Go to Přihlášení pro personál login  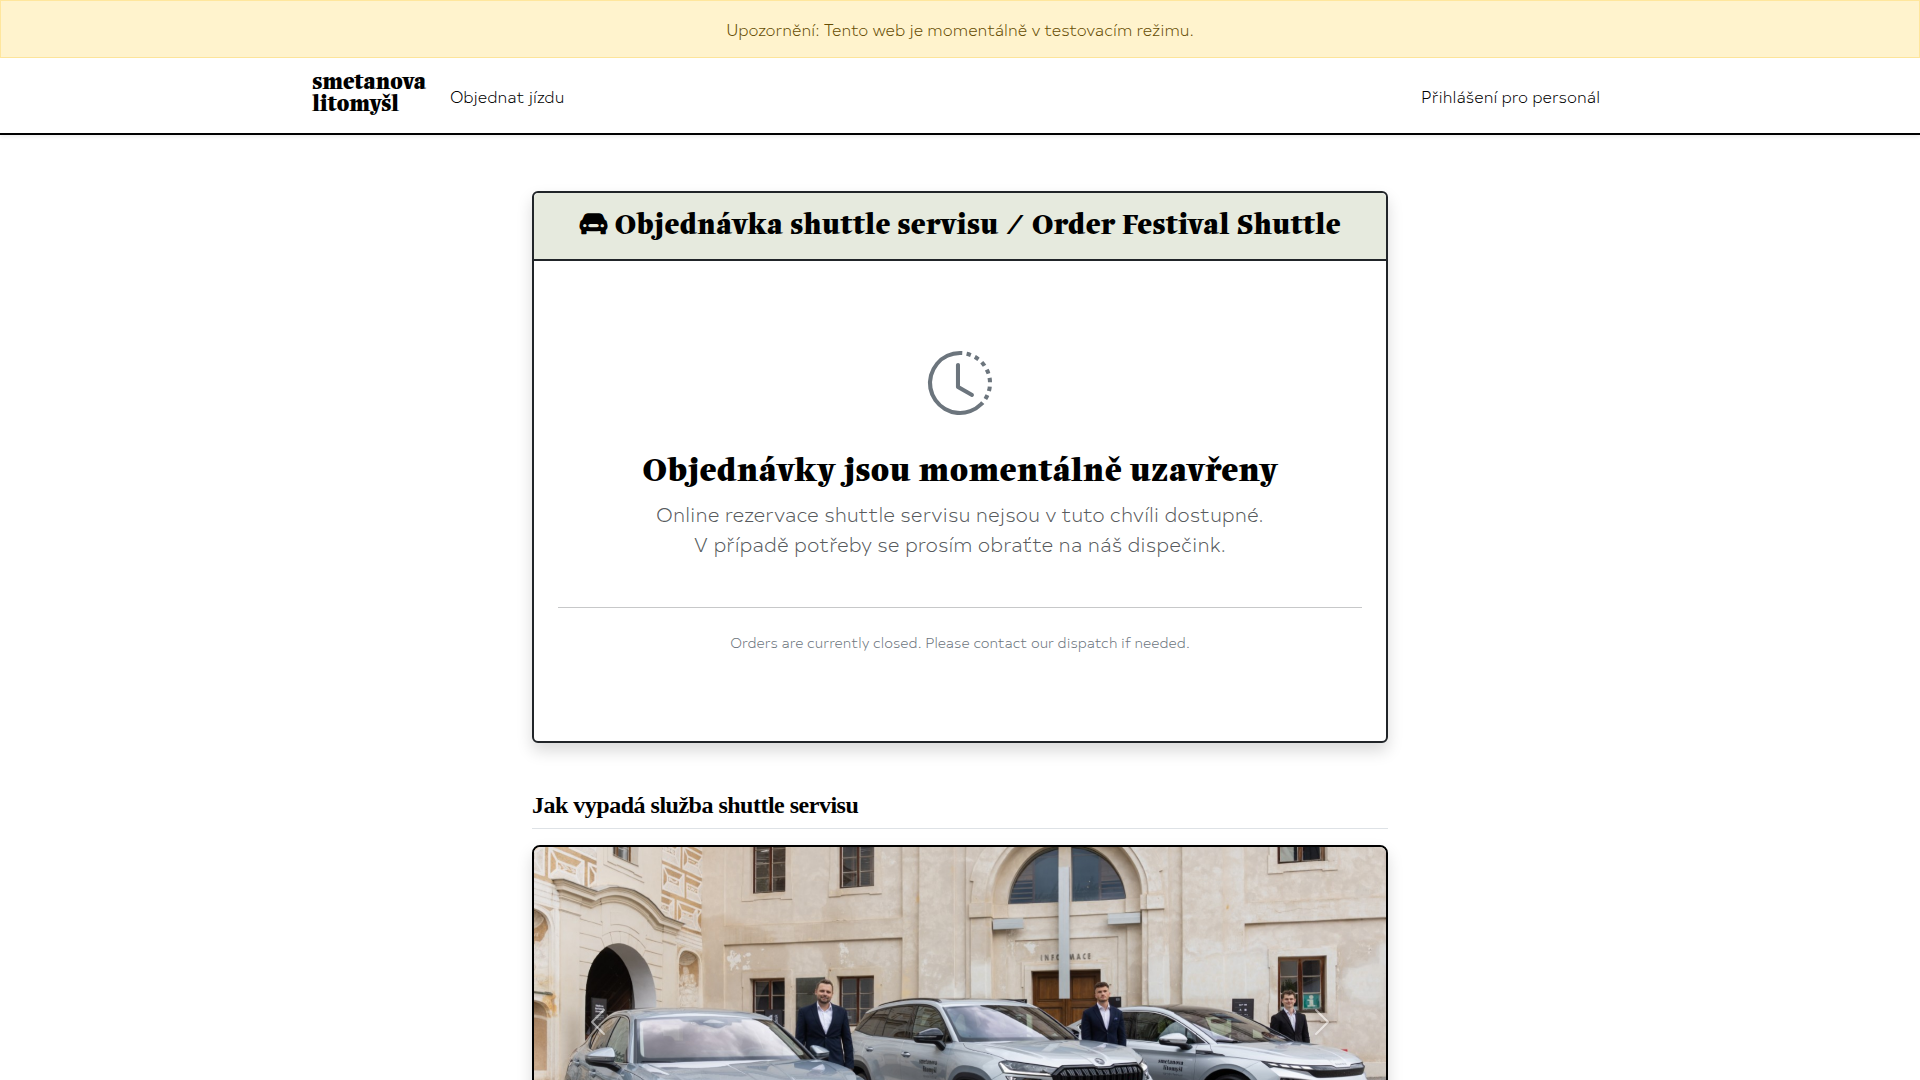coord(1510,97)
